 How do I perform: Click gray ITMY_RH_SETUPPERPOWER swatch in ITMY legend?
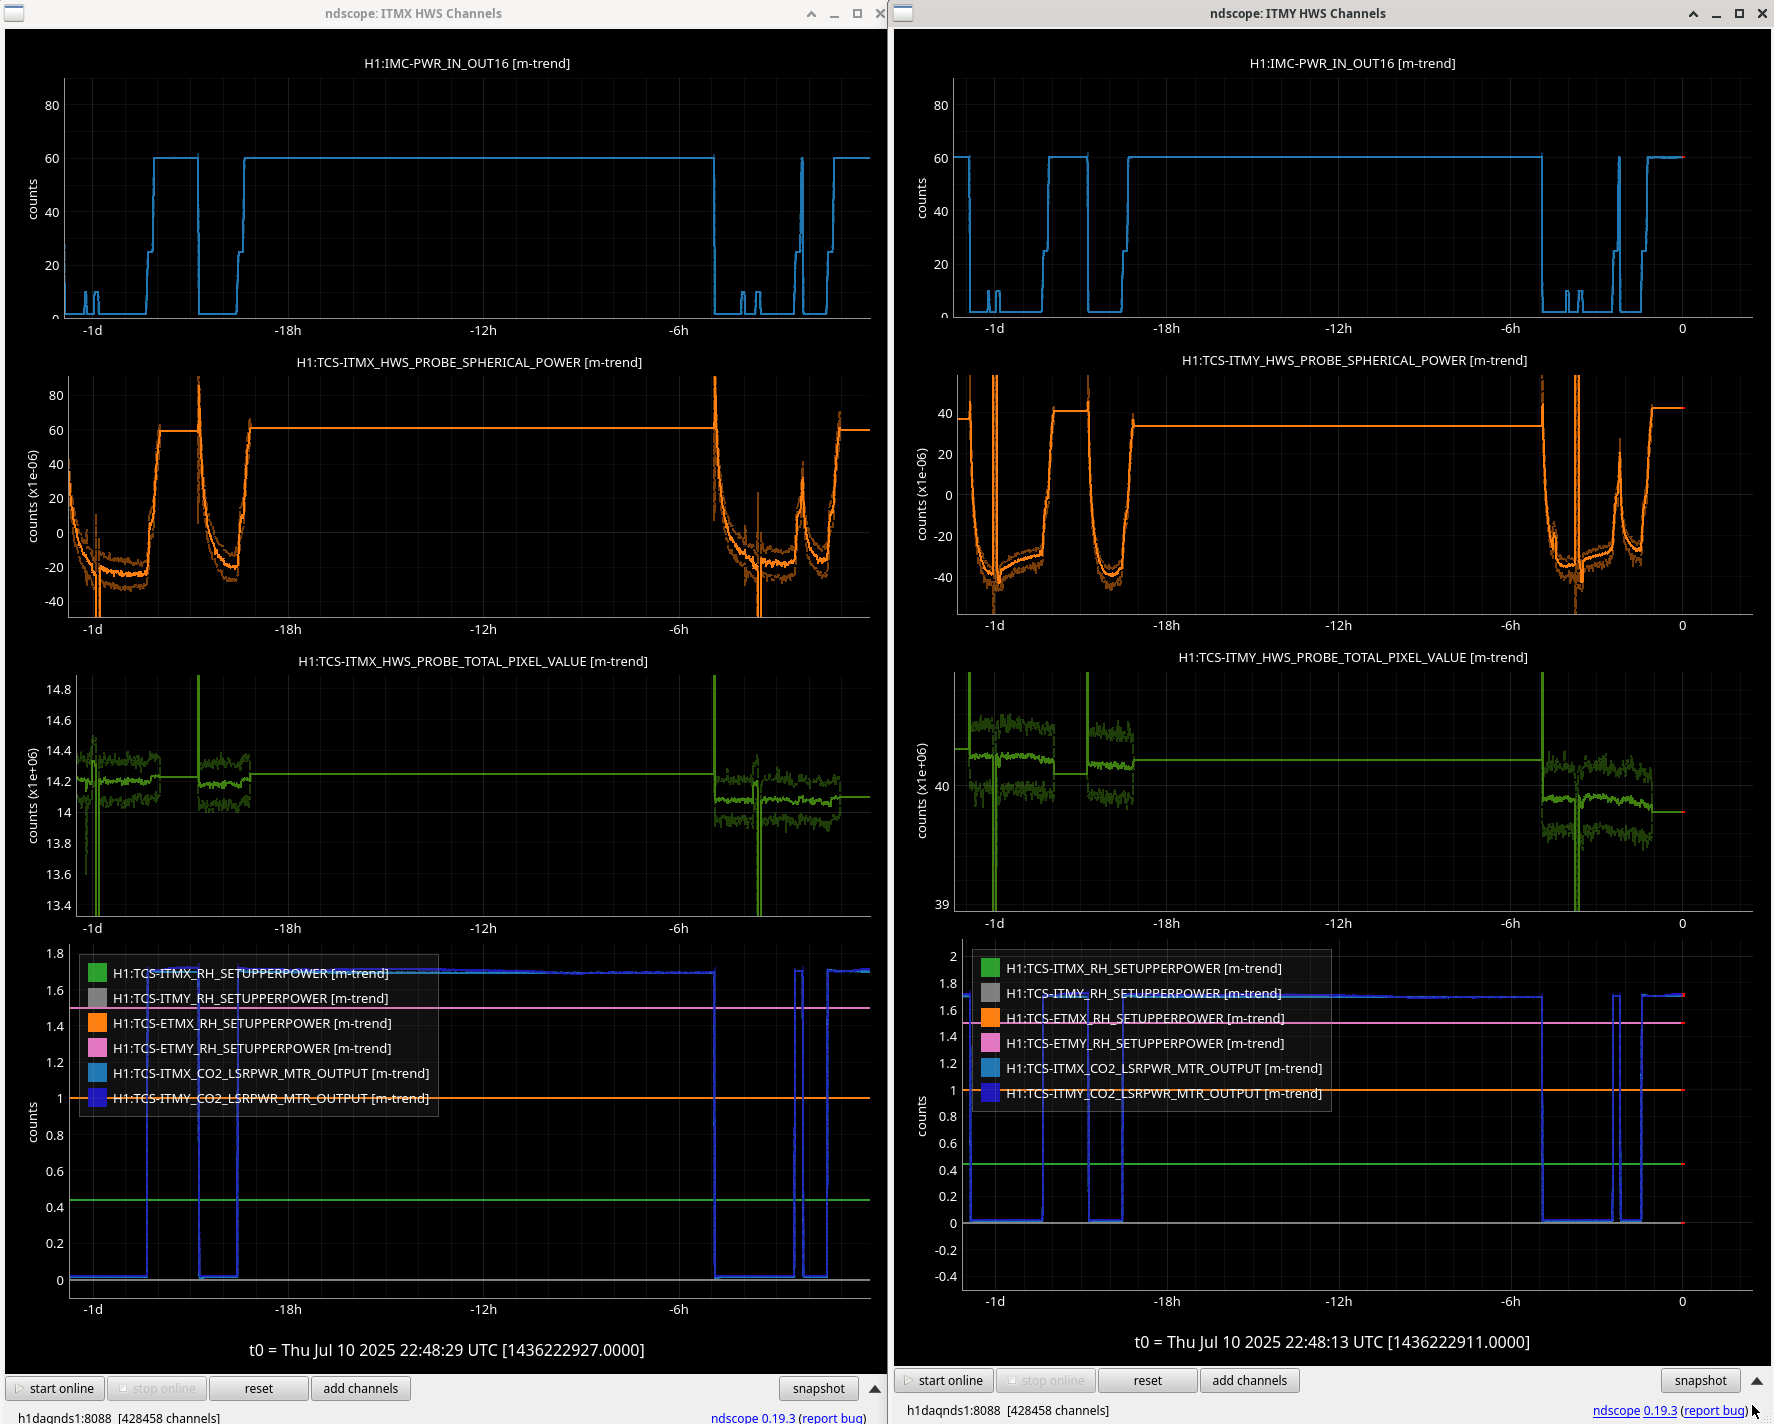point(990,992)
